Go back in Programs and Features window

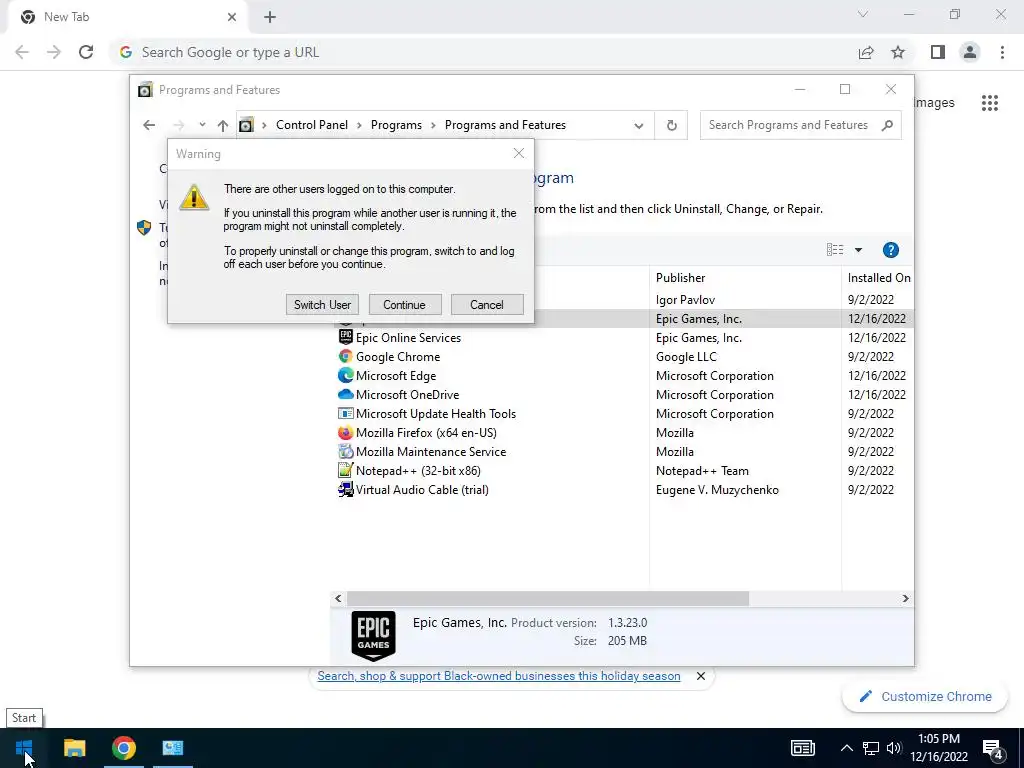click(x=149, y=125)
